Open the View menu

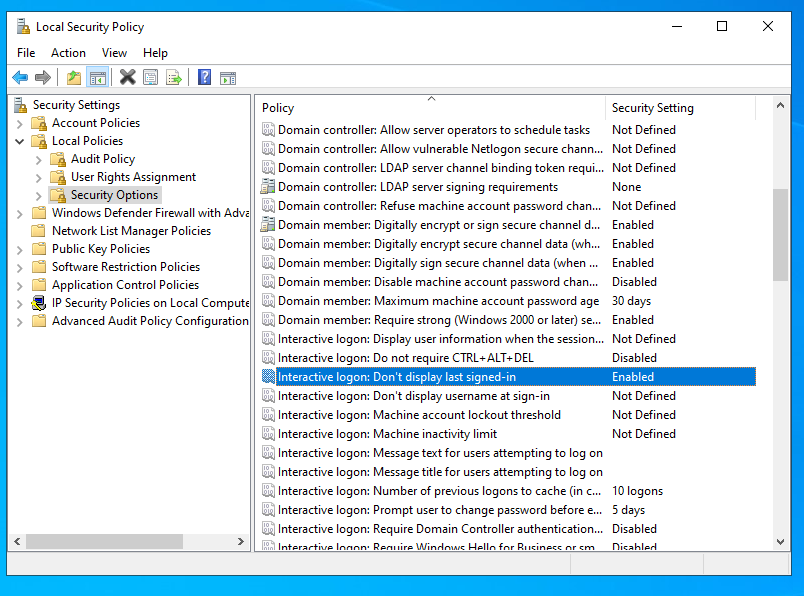[114, 53]
